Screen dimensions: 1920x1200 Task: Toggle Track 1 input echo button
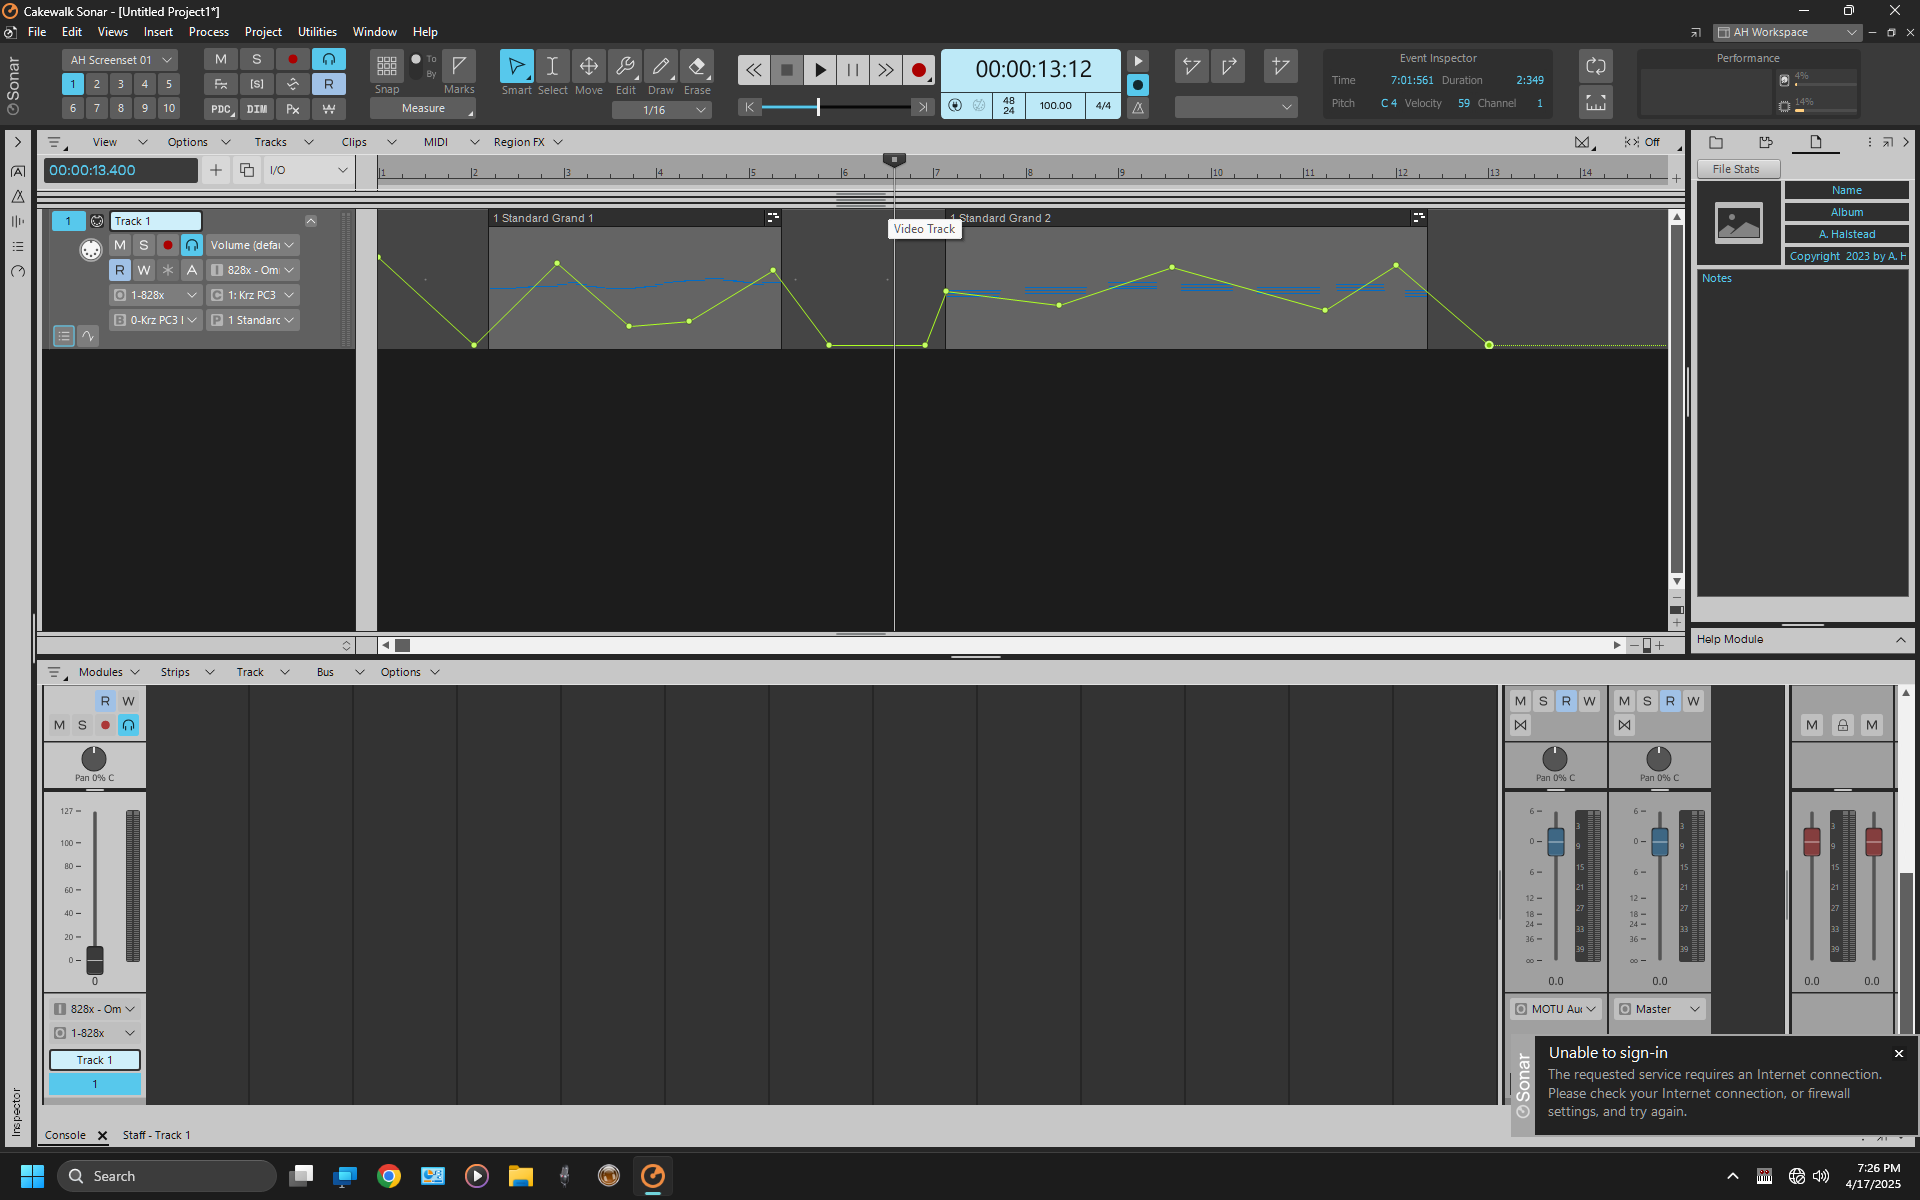[x=192, y=245]
